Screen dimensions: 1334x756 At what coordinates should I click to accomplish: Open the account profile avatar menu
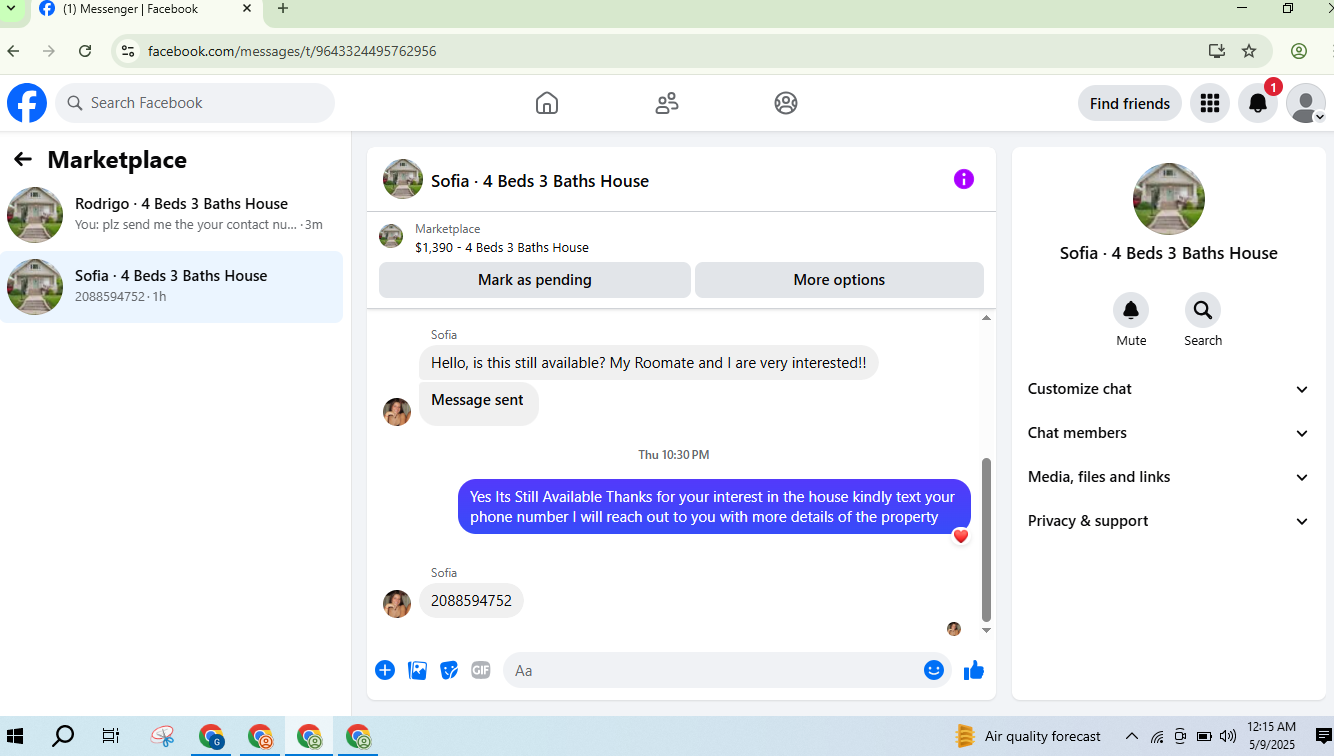(x=1306, y=103)
